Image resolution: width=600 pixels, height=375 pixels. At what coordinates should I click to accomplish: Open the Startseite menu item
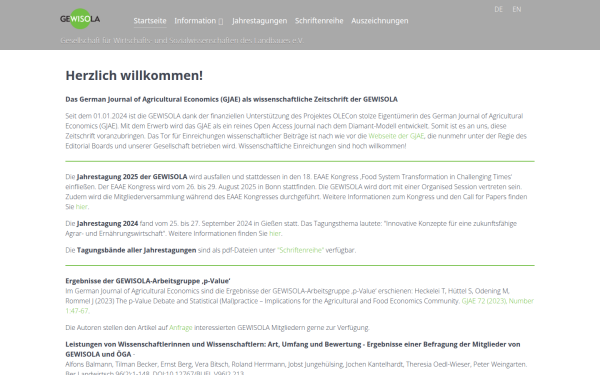(150, 21)
